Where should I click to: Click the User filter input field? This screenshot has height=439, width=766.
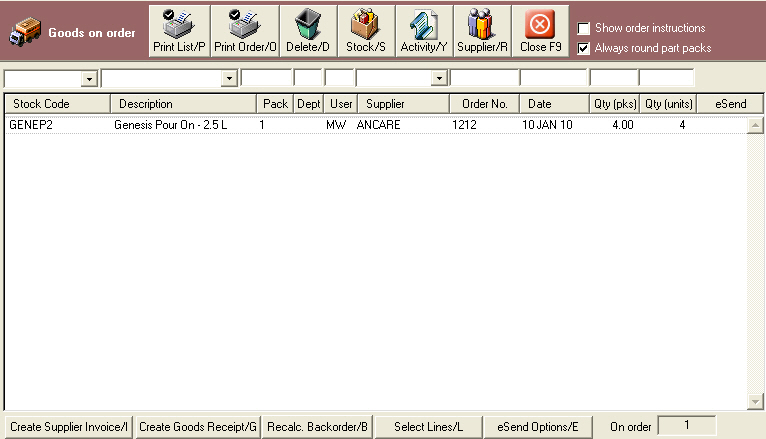point(340,78)
